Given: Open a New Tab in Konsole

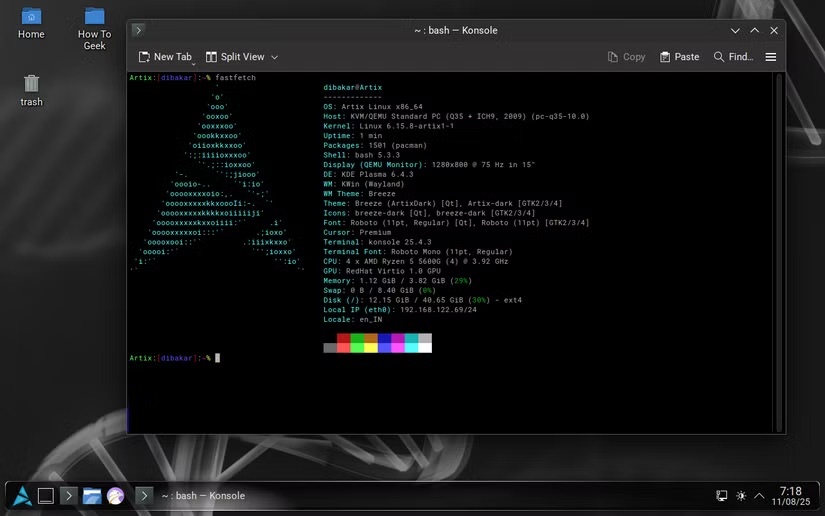Looking at the screenshot, I should tap(165, 57).
